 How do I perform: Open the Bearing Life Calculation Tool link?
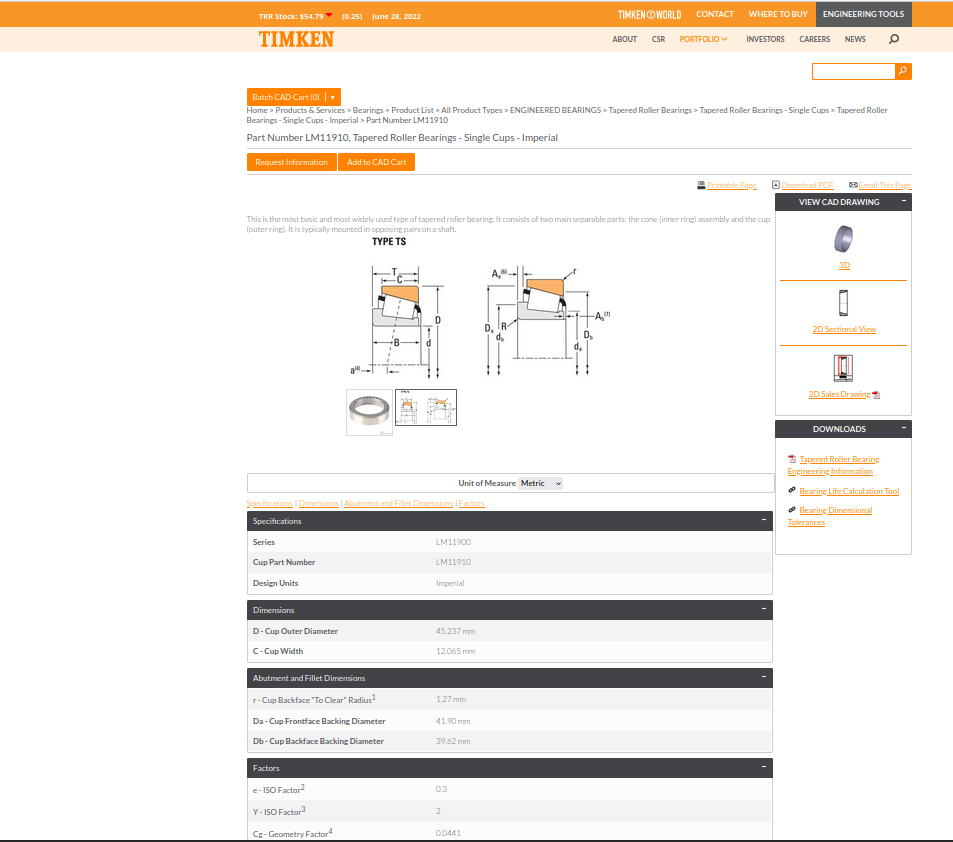848,491
